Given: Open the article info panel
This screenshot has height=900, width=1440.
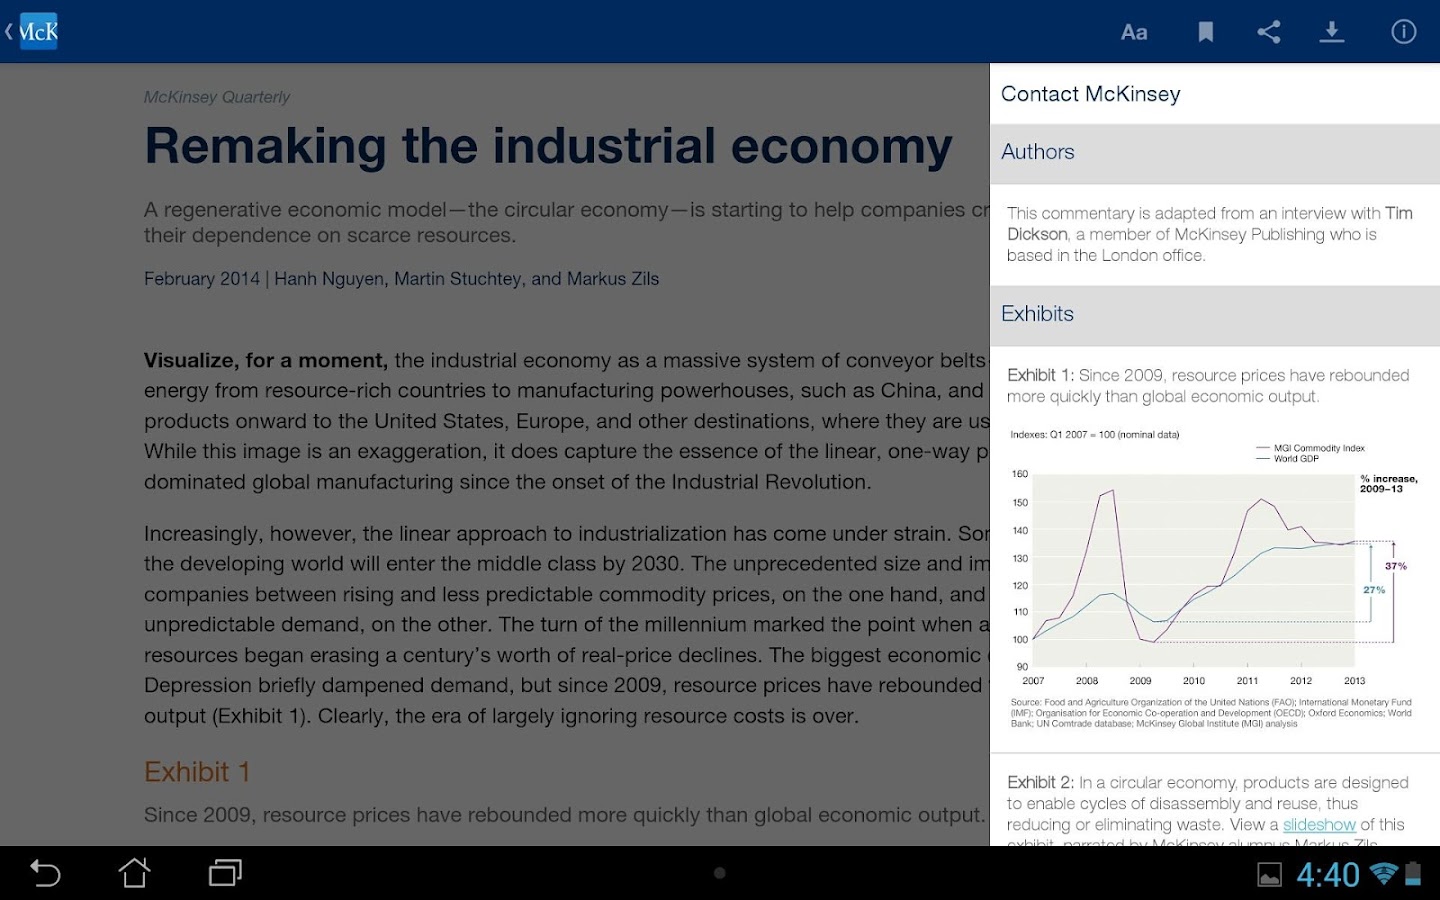Looking at the screenshot, I should point(1403,31).
